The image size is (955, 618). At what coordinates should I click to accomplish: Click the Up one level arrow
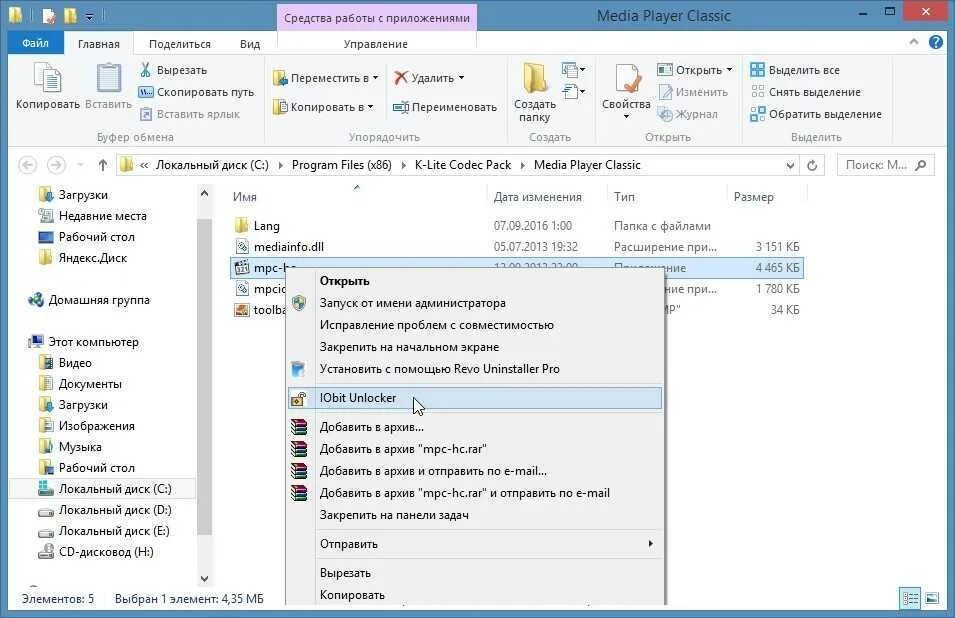(102, 165)
